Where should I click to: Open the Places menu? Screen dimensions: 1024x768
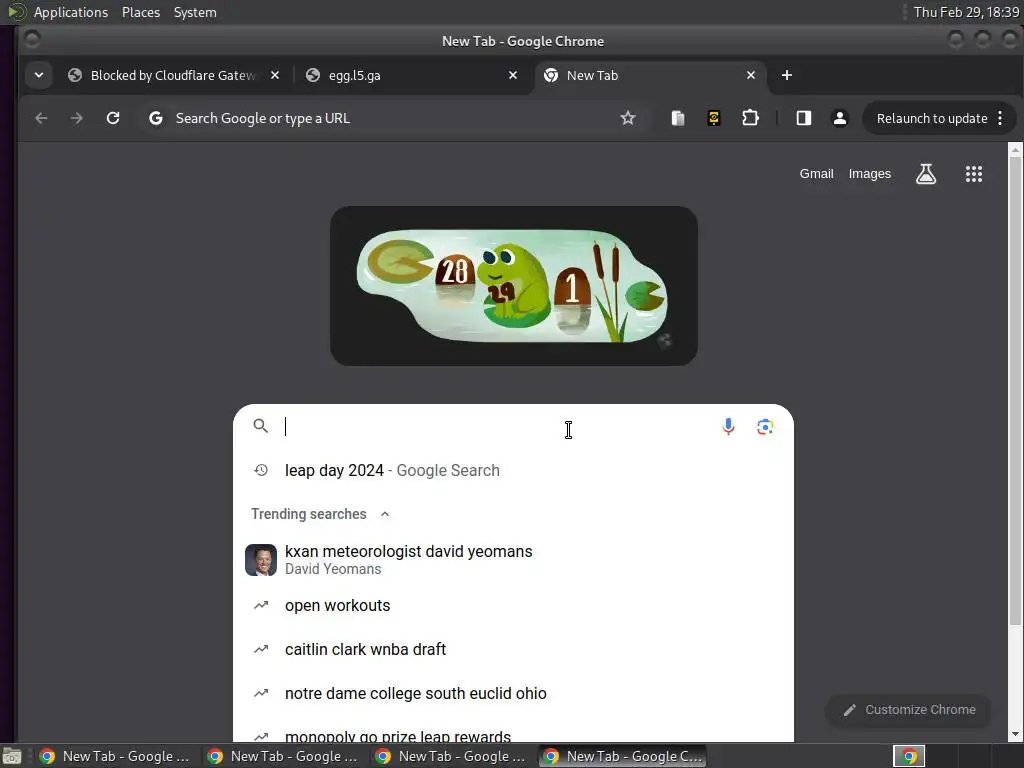pos(140,12)
